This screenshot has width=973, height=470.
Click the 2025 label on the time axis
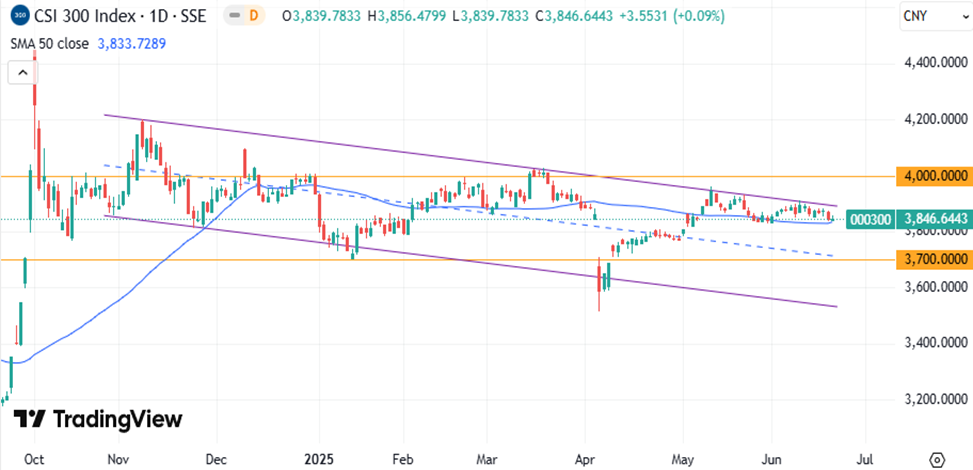pyautogui.click(x=318, y=458)
